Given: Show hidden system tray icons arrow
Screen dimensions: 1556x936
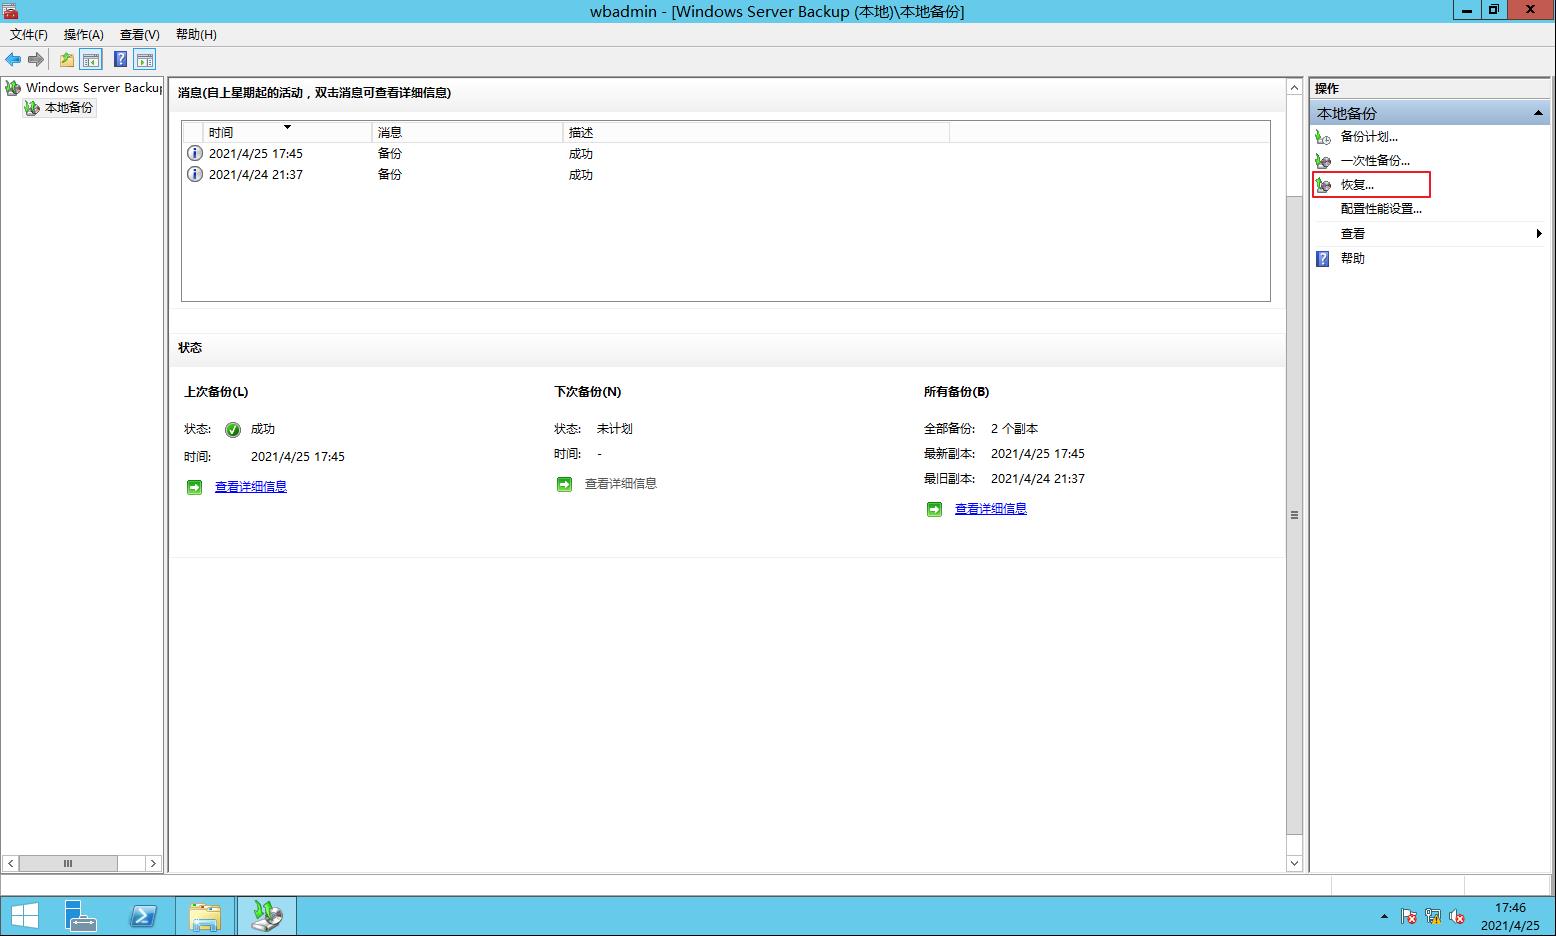Looking at the screenshot, I should click(1384, 916).
